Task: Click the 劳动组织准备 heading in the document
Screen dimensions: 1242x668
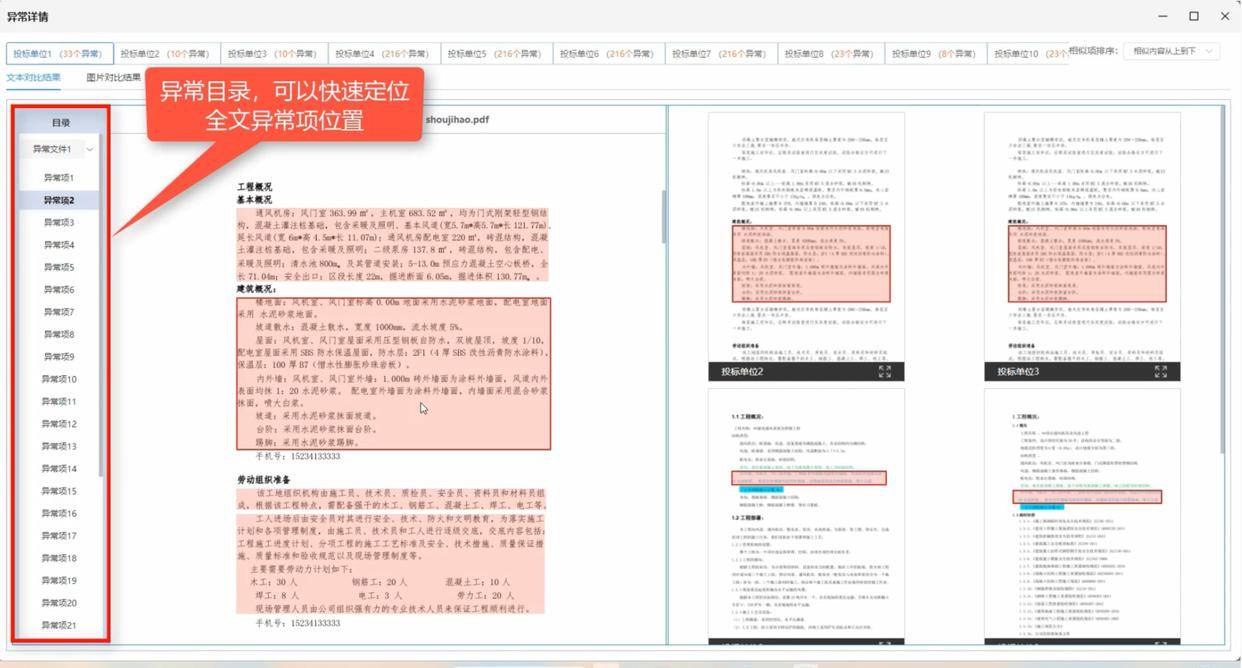Action: pyautogui.click(x=264, y=480)
